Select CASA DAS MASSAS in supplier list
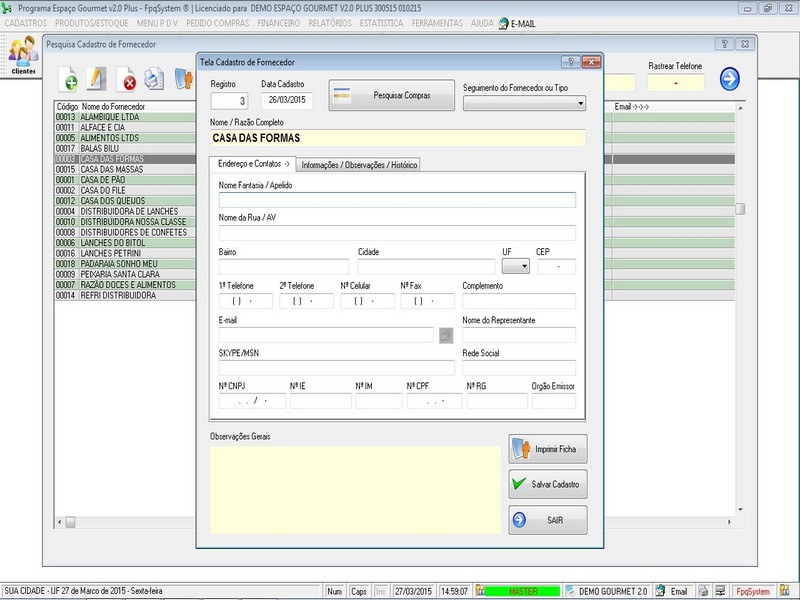 tap(112, 169)
